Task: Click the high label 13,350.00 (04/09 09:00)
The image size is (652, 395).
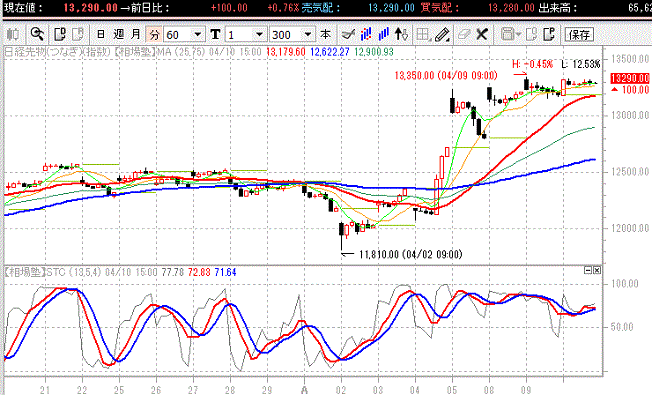Action: point(446,76)
